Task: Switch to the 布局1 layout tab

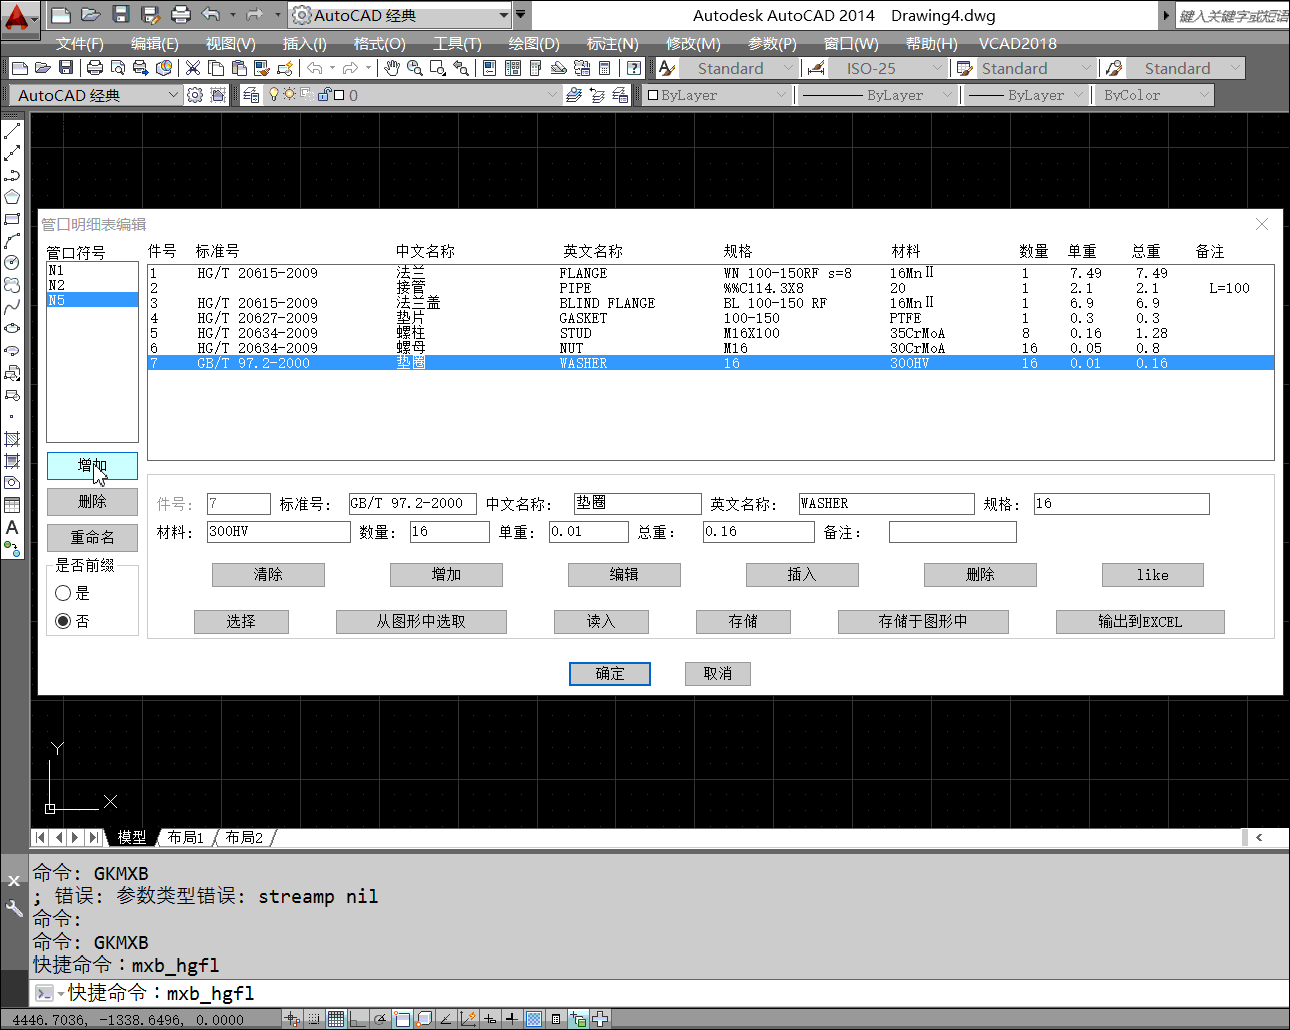Action: (186, 837)
